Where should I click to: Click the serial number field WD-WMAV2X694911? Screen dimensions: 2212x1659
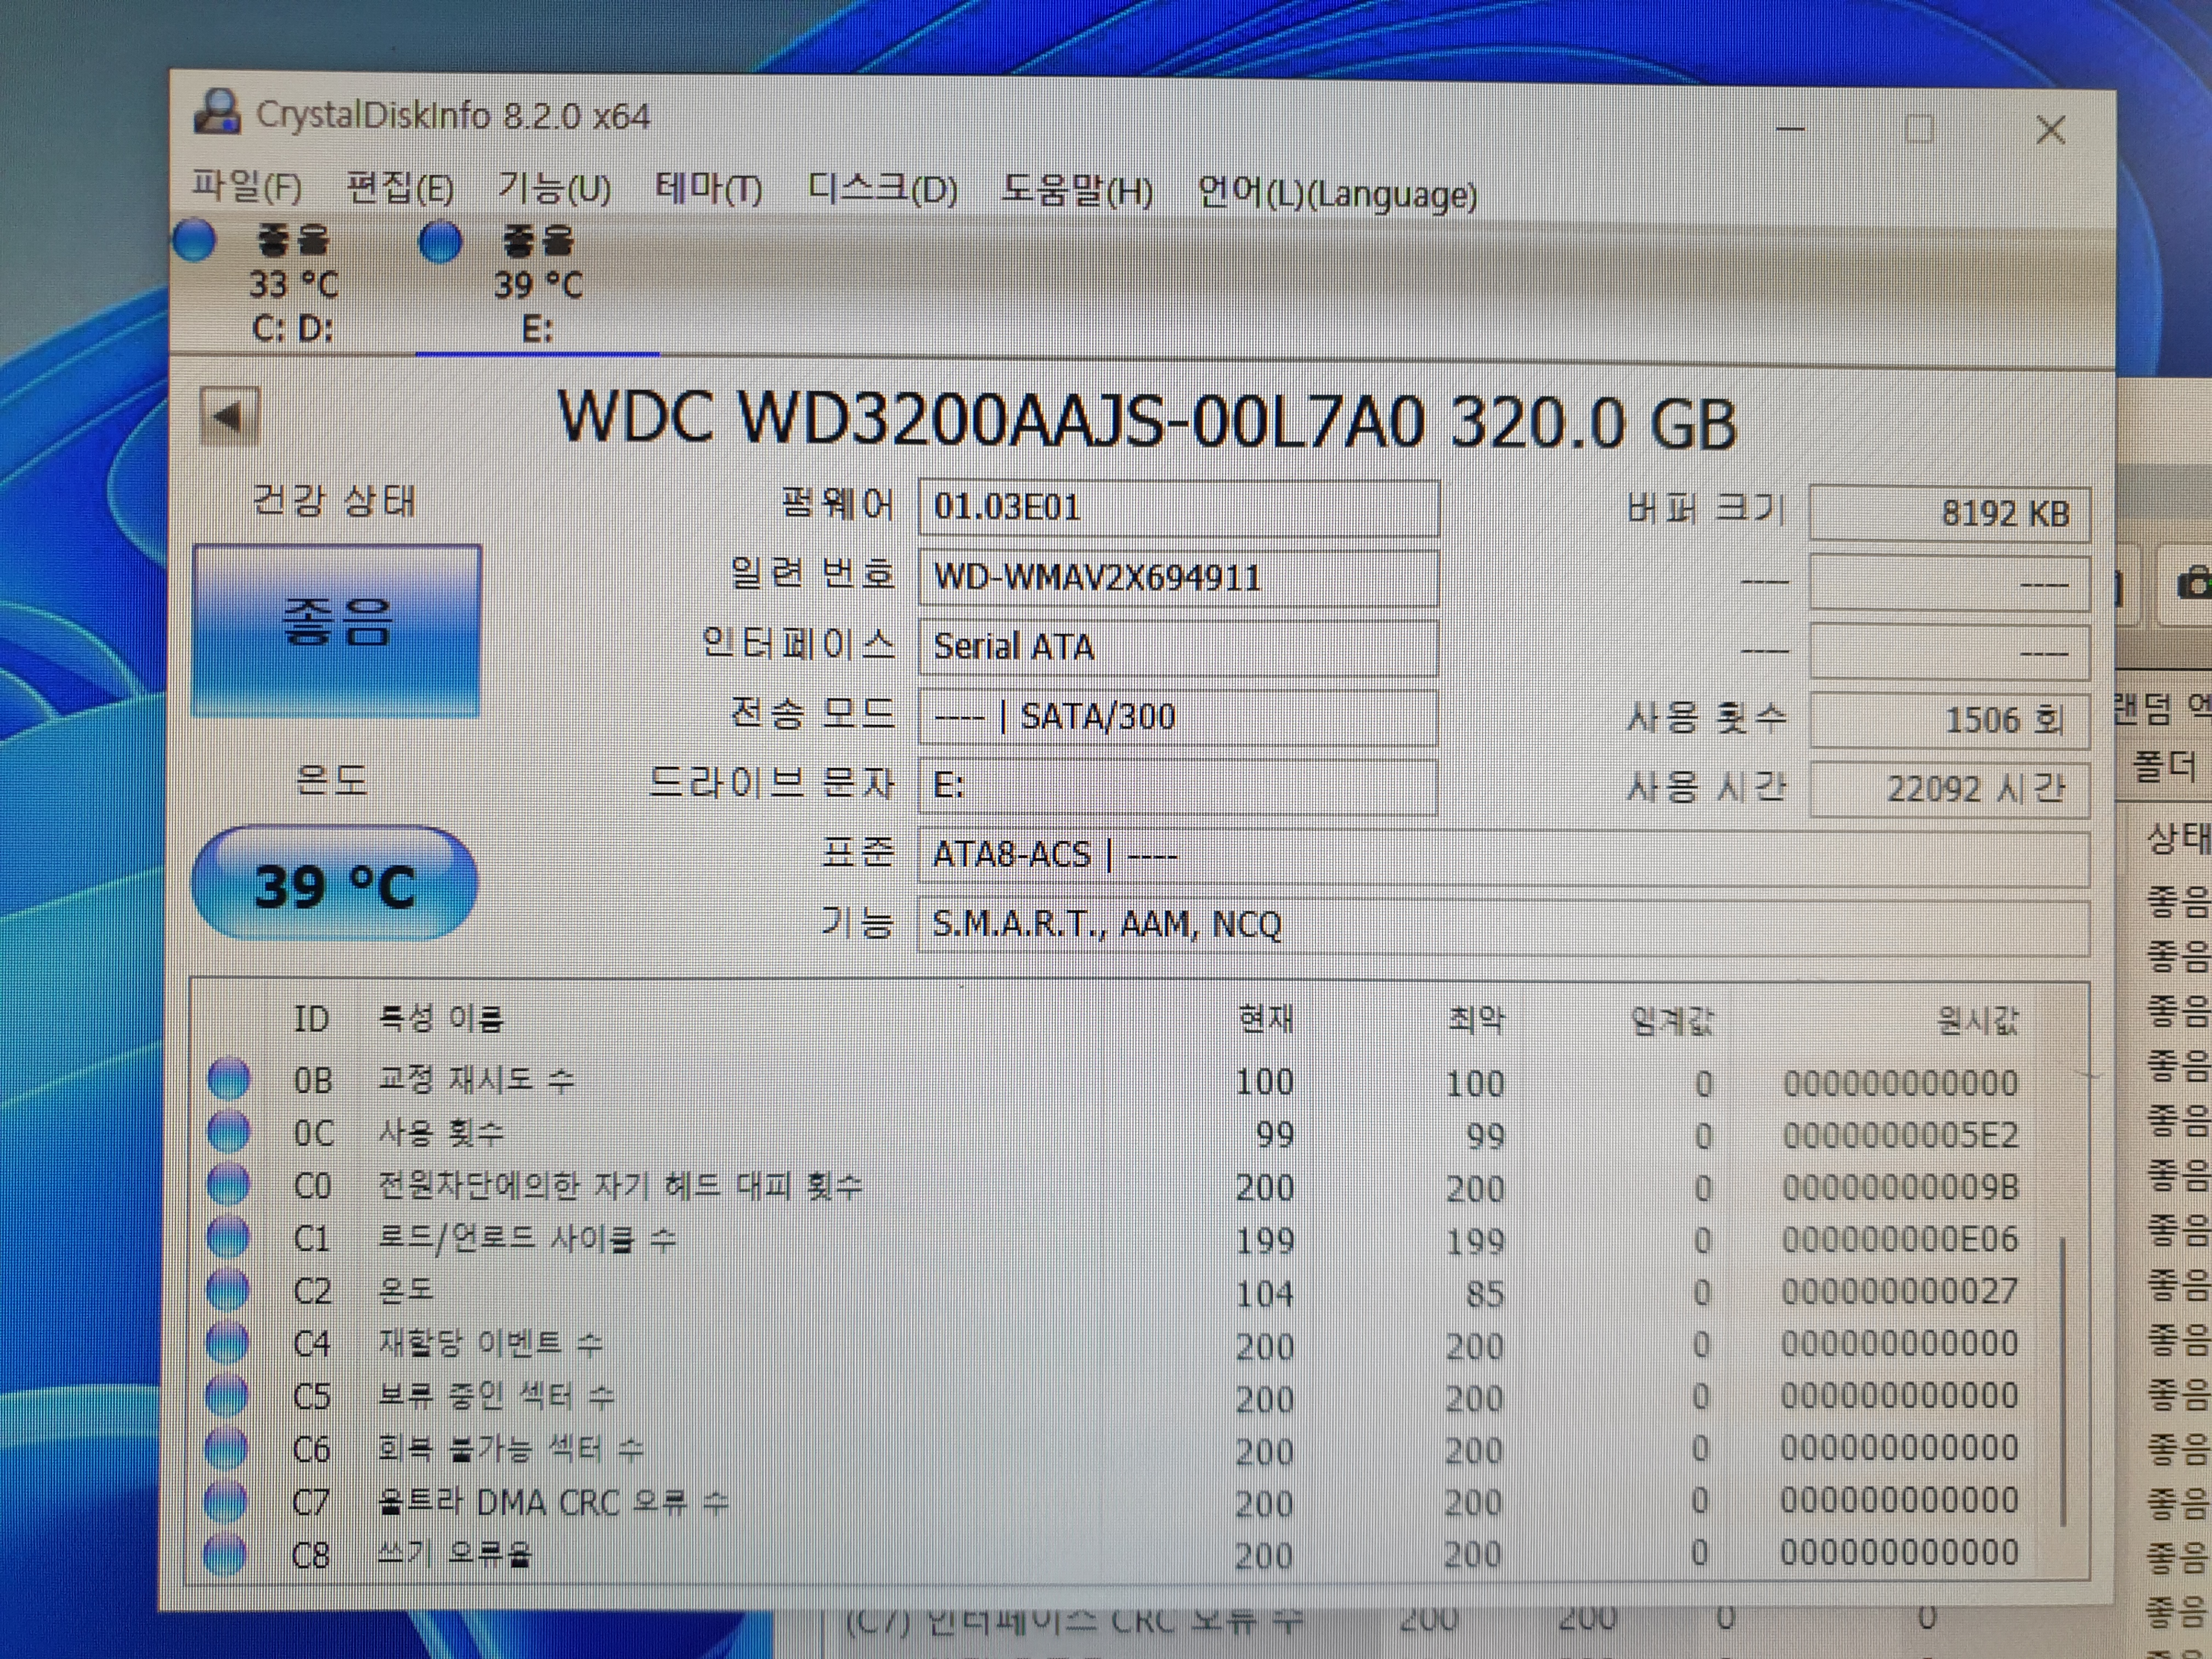(1178, 577)
